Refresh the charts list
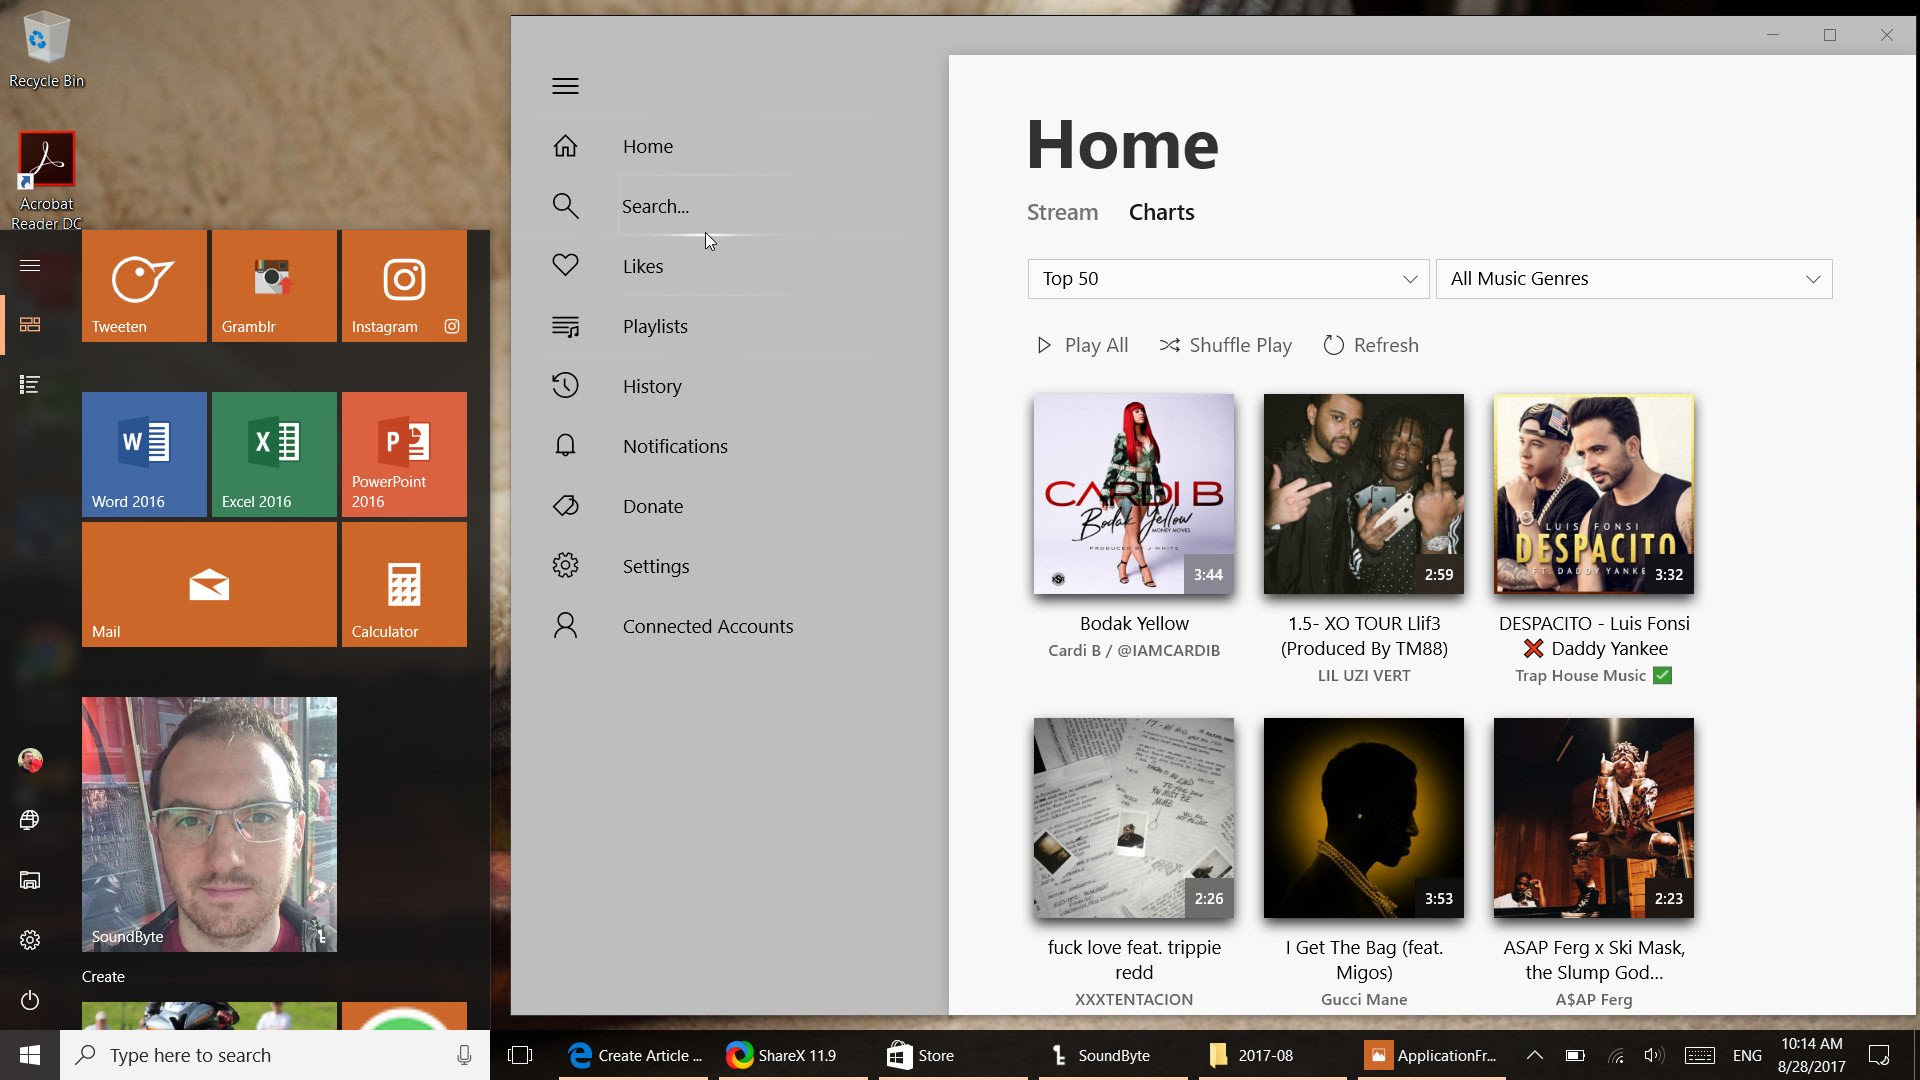This screenshot has width=1920, height=1080. [1370, 345]
